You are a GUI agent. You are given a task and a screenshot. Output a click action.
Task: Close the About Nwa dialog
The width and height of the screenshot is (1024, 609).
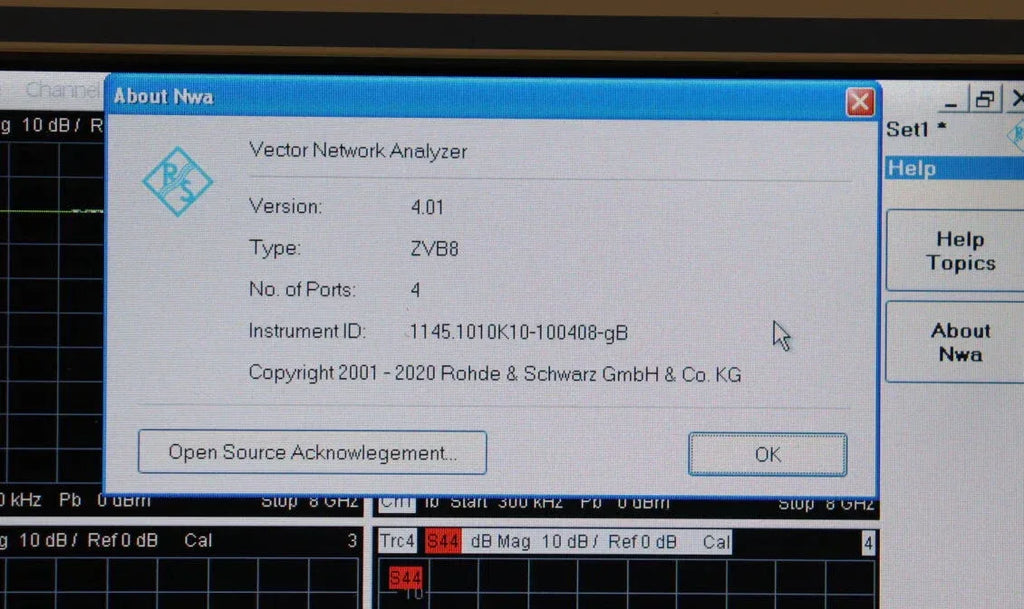pyautogui.click(x=859, y=102)
